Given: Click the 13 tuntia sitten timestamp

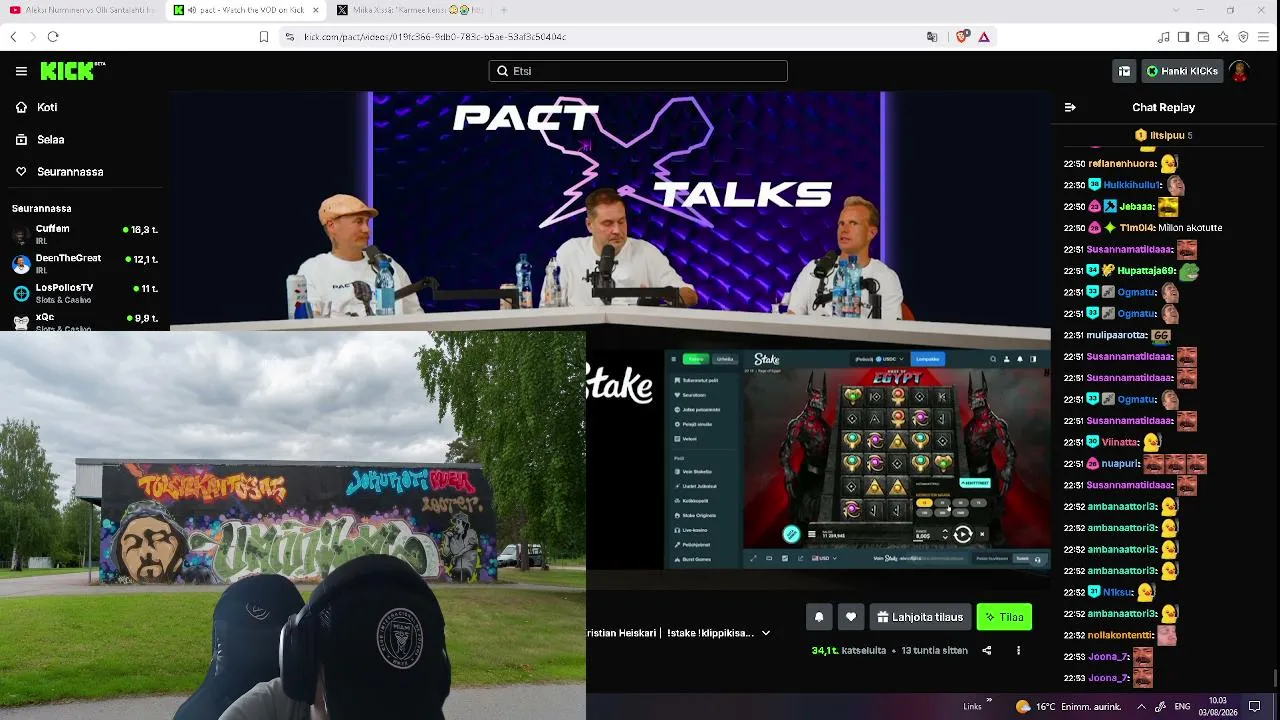Looking at the screenshot, I should [935, 650].
